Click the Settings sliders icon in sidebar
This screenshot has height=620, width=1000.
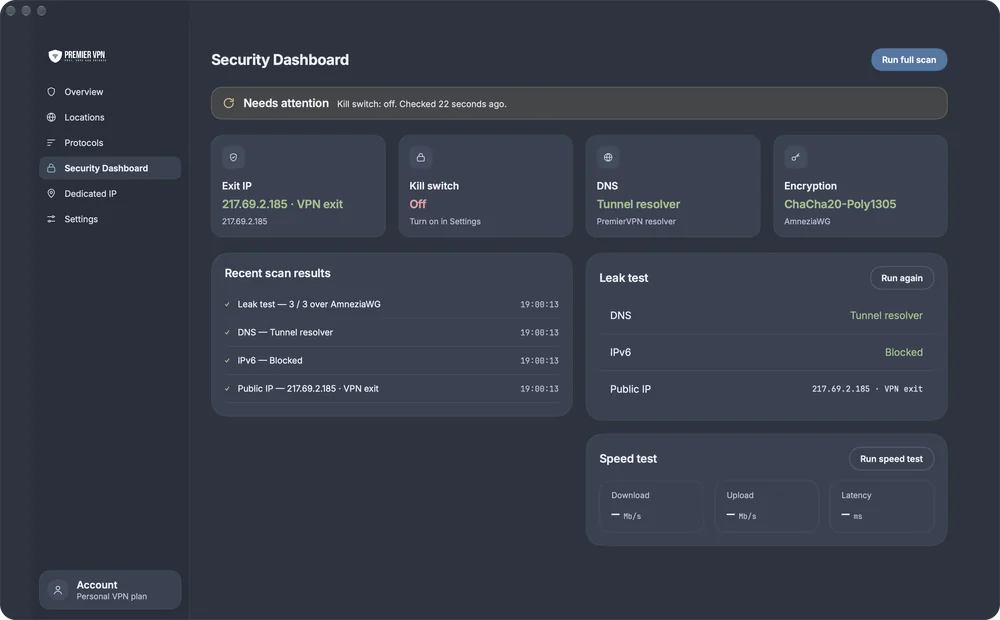(51, 219)
